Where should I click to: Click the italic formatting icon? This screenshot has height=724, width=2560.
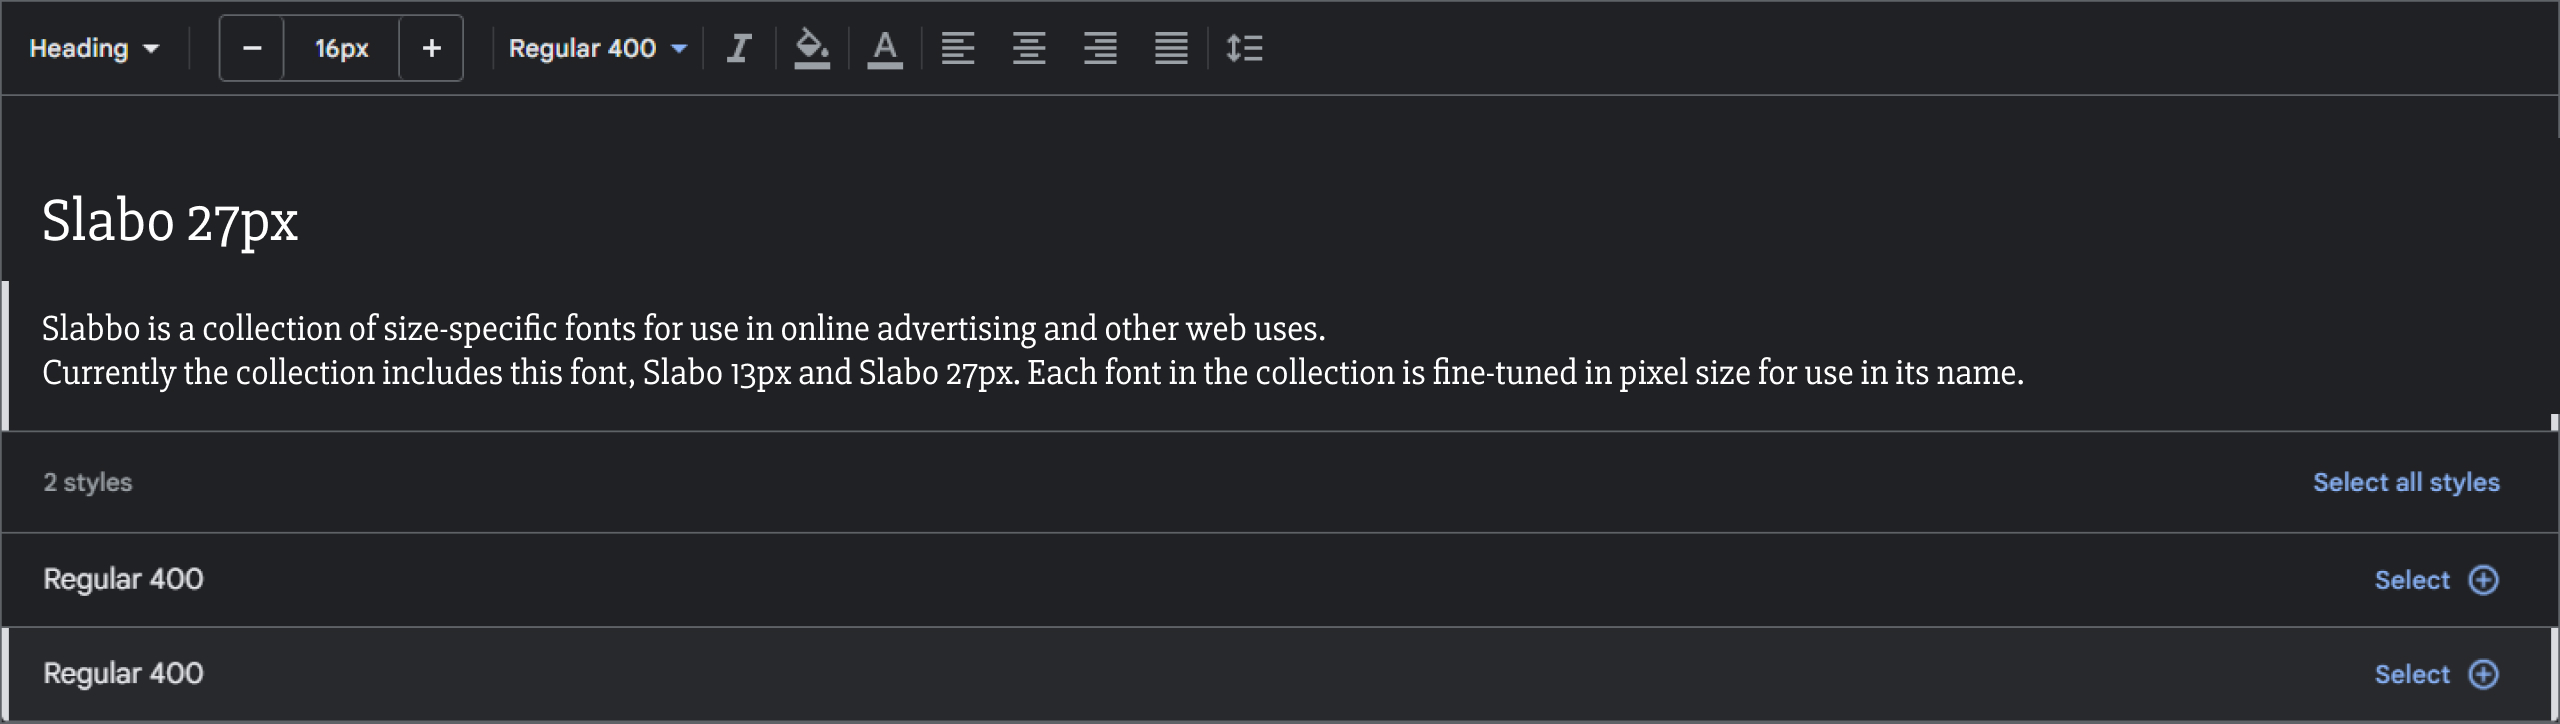point(739,48)
